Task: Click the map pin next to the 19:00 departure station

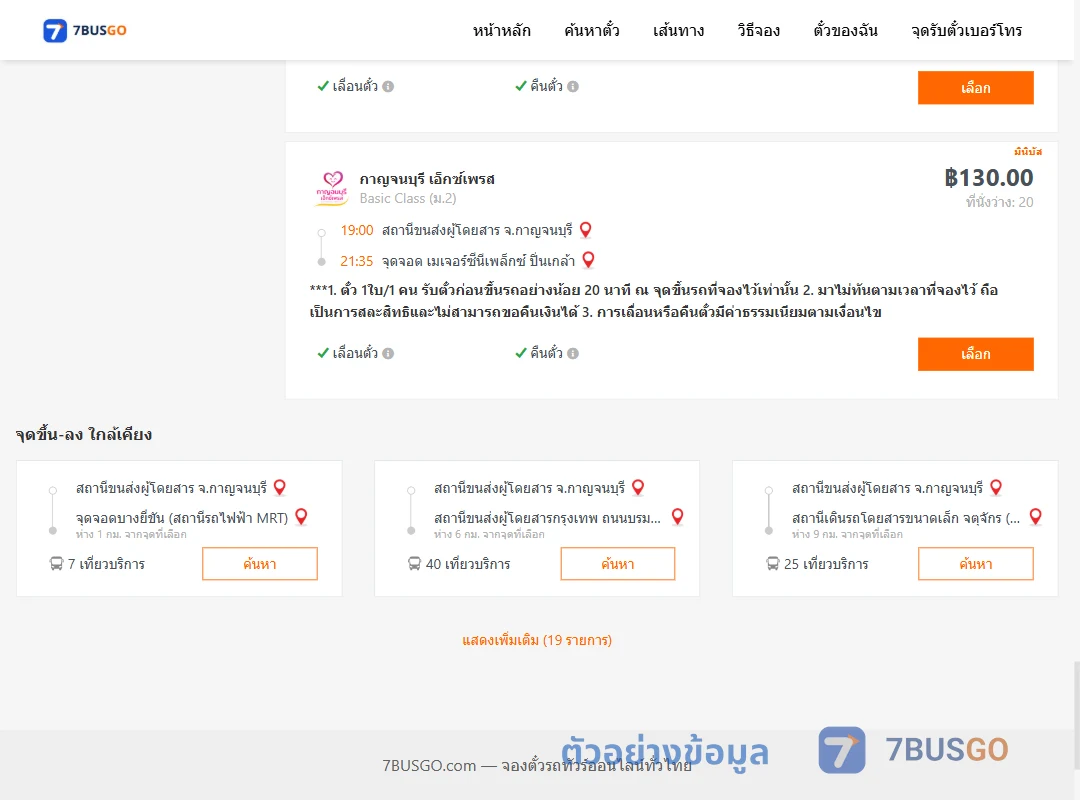Action: [585, 229]
